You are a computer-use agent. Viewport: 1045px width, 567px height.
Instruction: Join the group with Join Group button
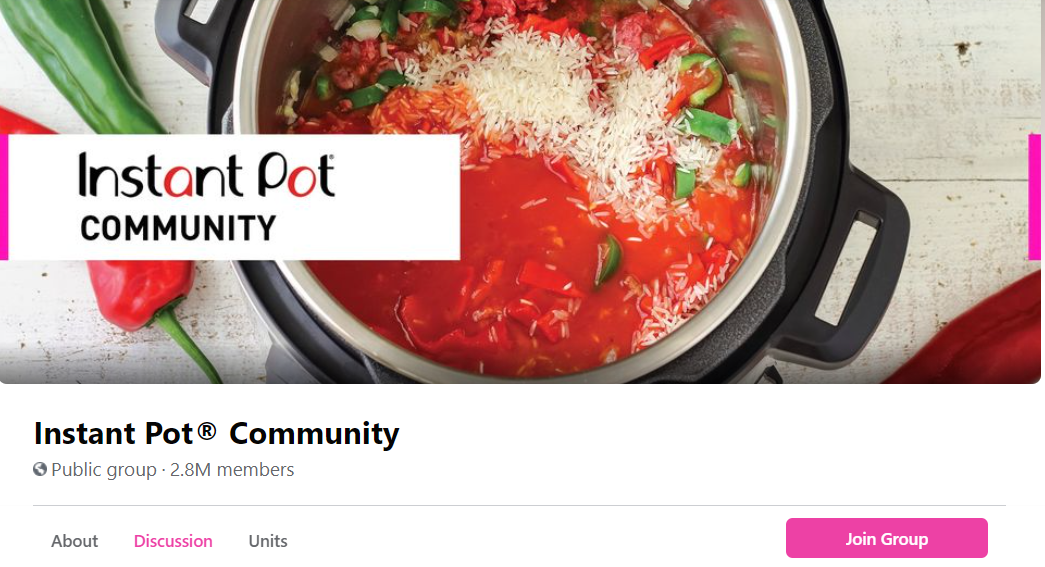point(886,538)
